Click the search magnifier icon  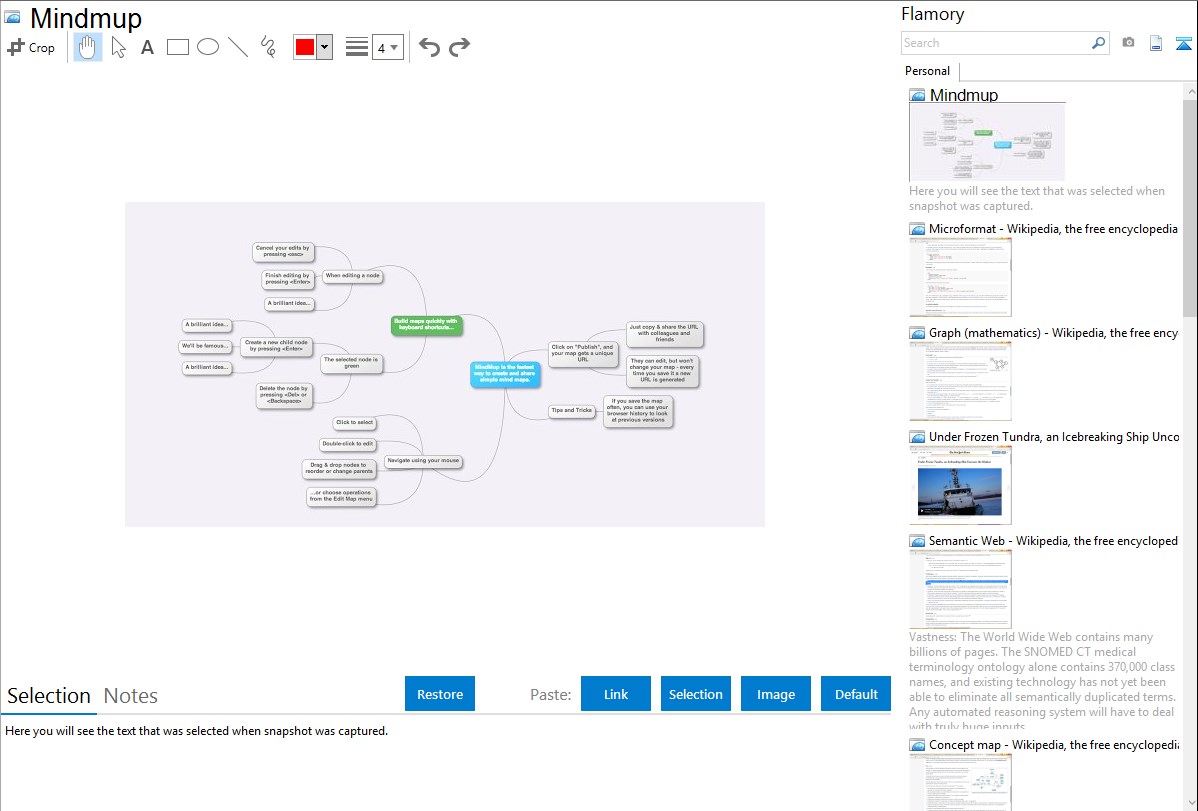[x=1099, y=43]
